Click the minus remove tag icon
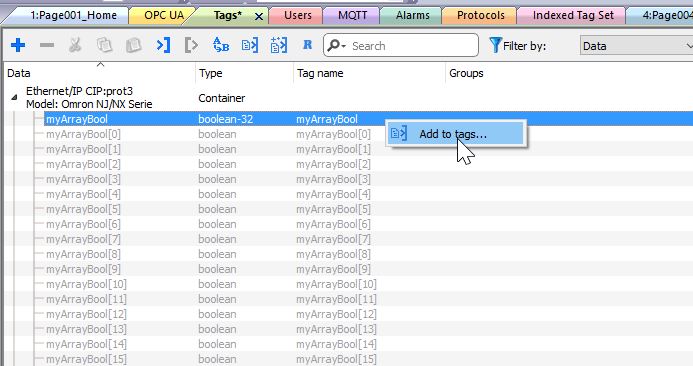693x366 pixels. [x=47, y=45]
